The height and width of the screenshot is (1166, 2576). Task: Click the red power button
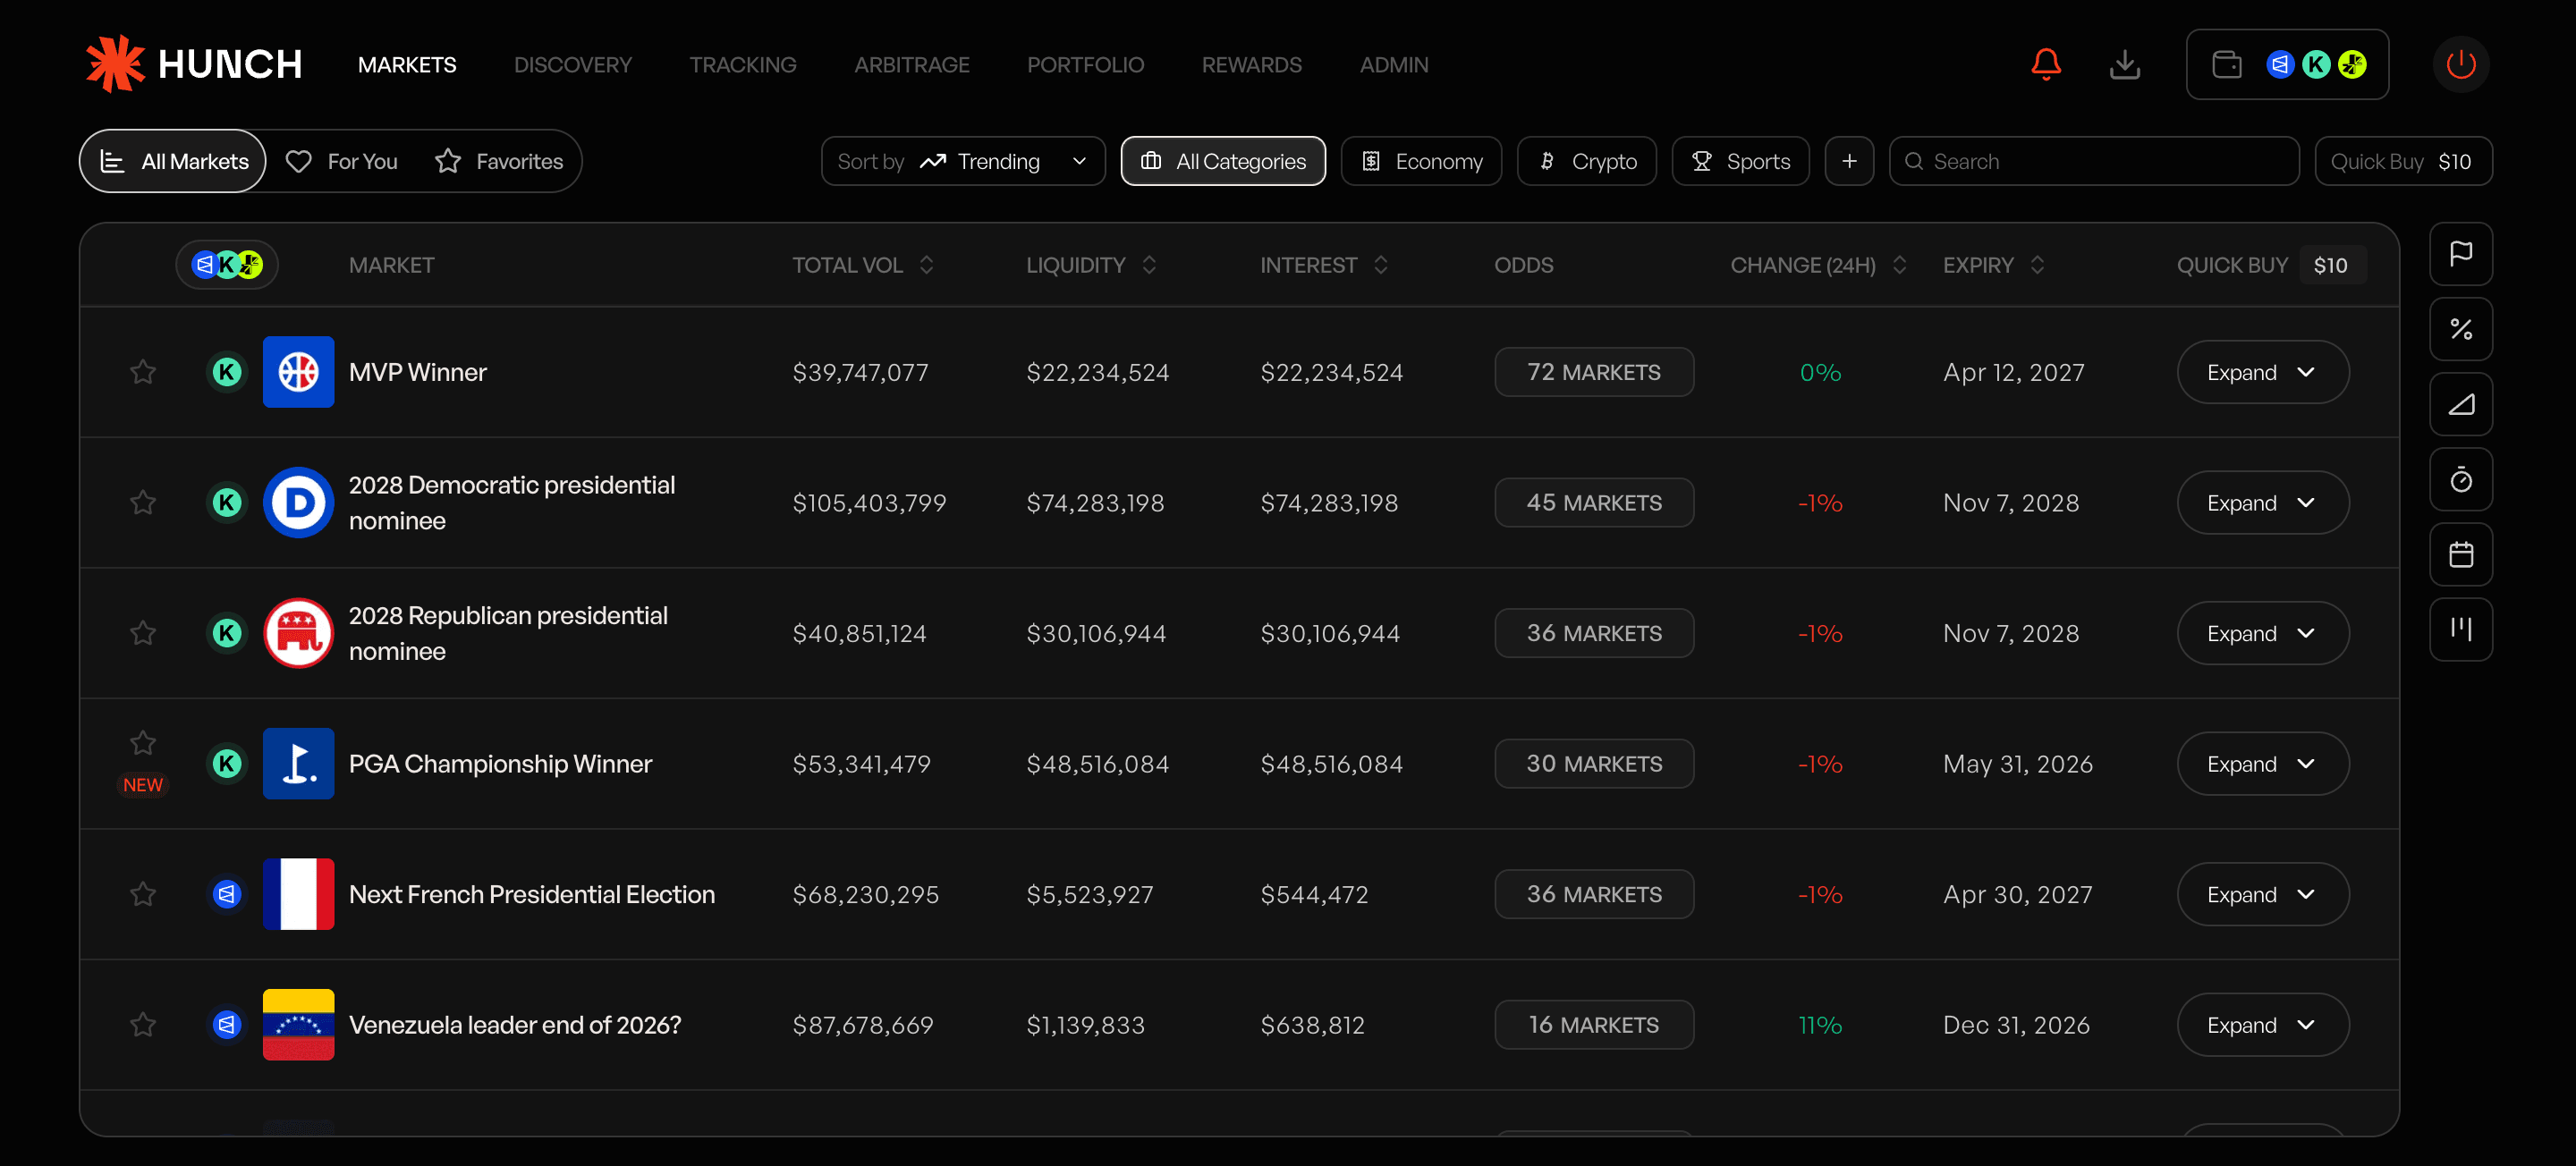(2460, 64)
